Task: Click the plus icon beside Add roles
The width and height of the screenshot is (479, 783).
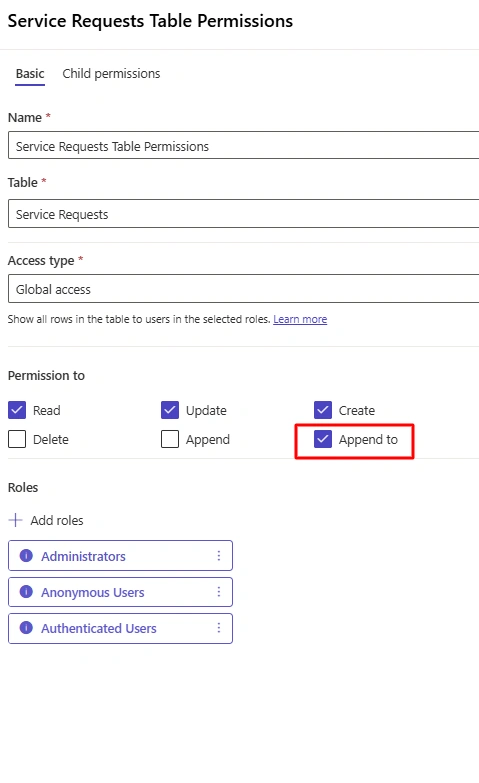Action: pyautogui.click(x=15, y=520)
